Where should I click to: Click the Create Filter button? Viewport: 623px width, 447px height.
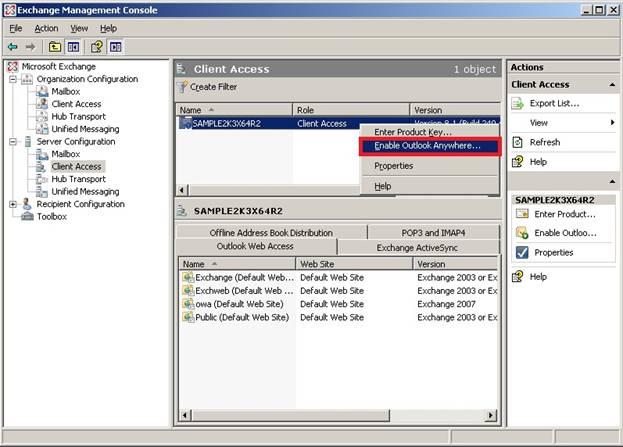point(207,87)
